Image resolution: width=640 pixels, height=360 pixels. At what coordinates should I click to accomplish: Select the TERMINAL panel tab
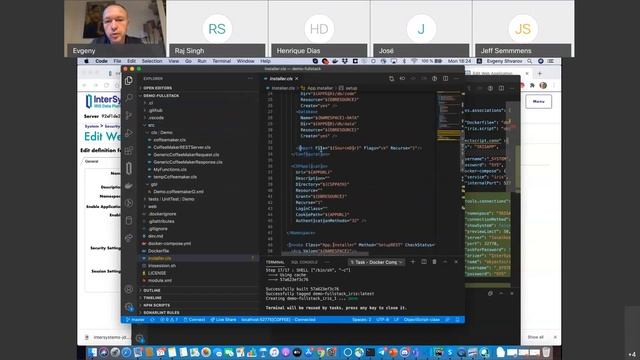coord(275,262)
